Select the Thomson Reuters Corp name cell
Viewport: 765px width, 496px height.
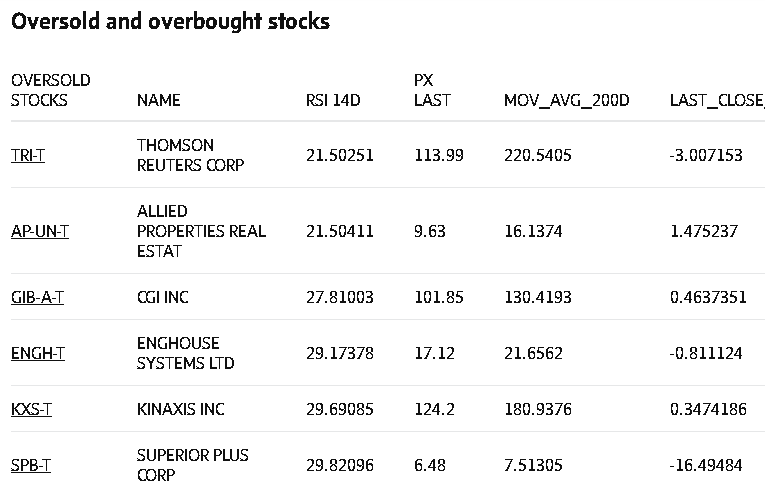click(190, 155)
